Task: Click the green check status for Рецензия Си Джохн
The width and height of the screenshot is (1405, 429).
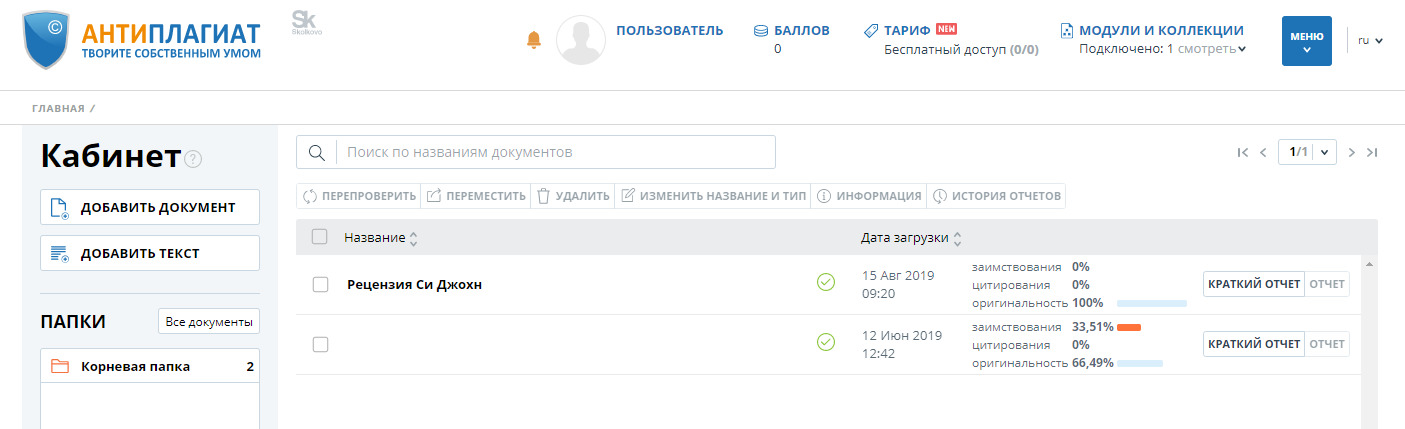Action: pyautogui.click(x=825, y=283)
